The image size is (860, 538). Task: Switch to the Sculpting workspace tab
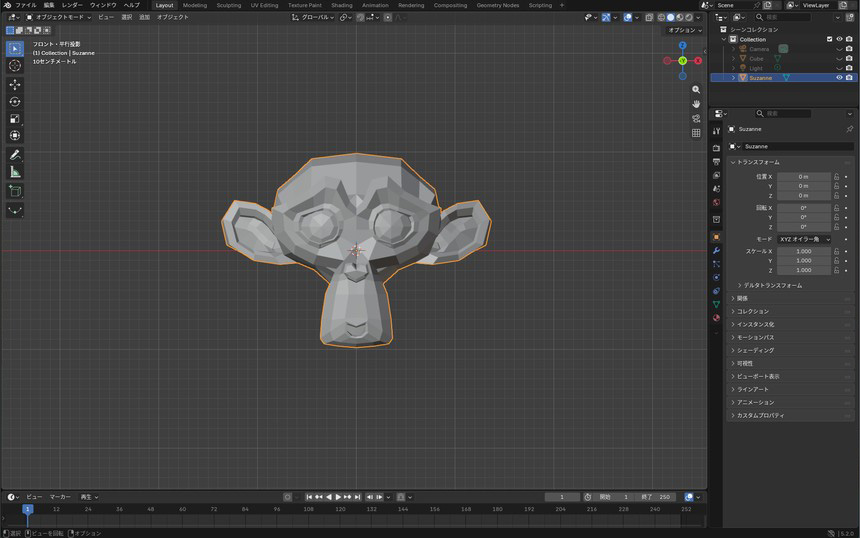pos(229,5)
